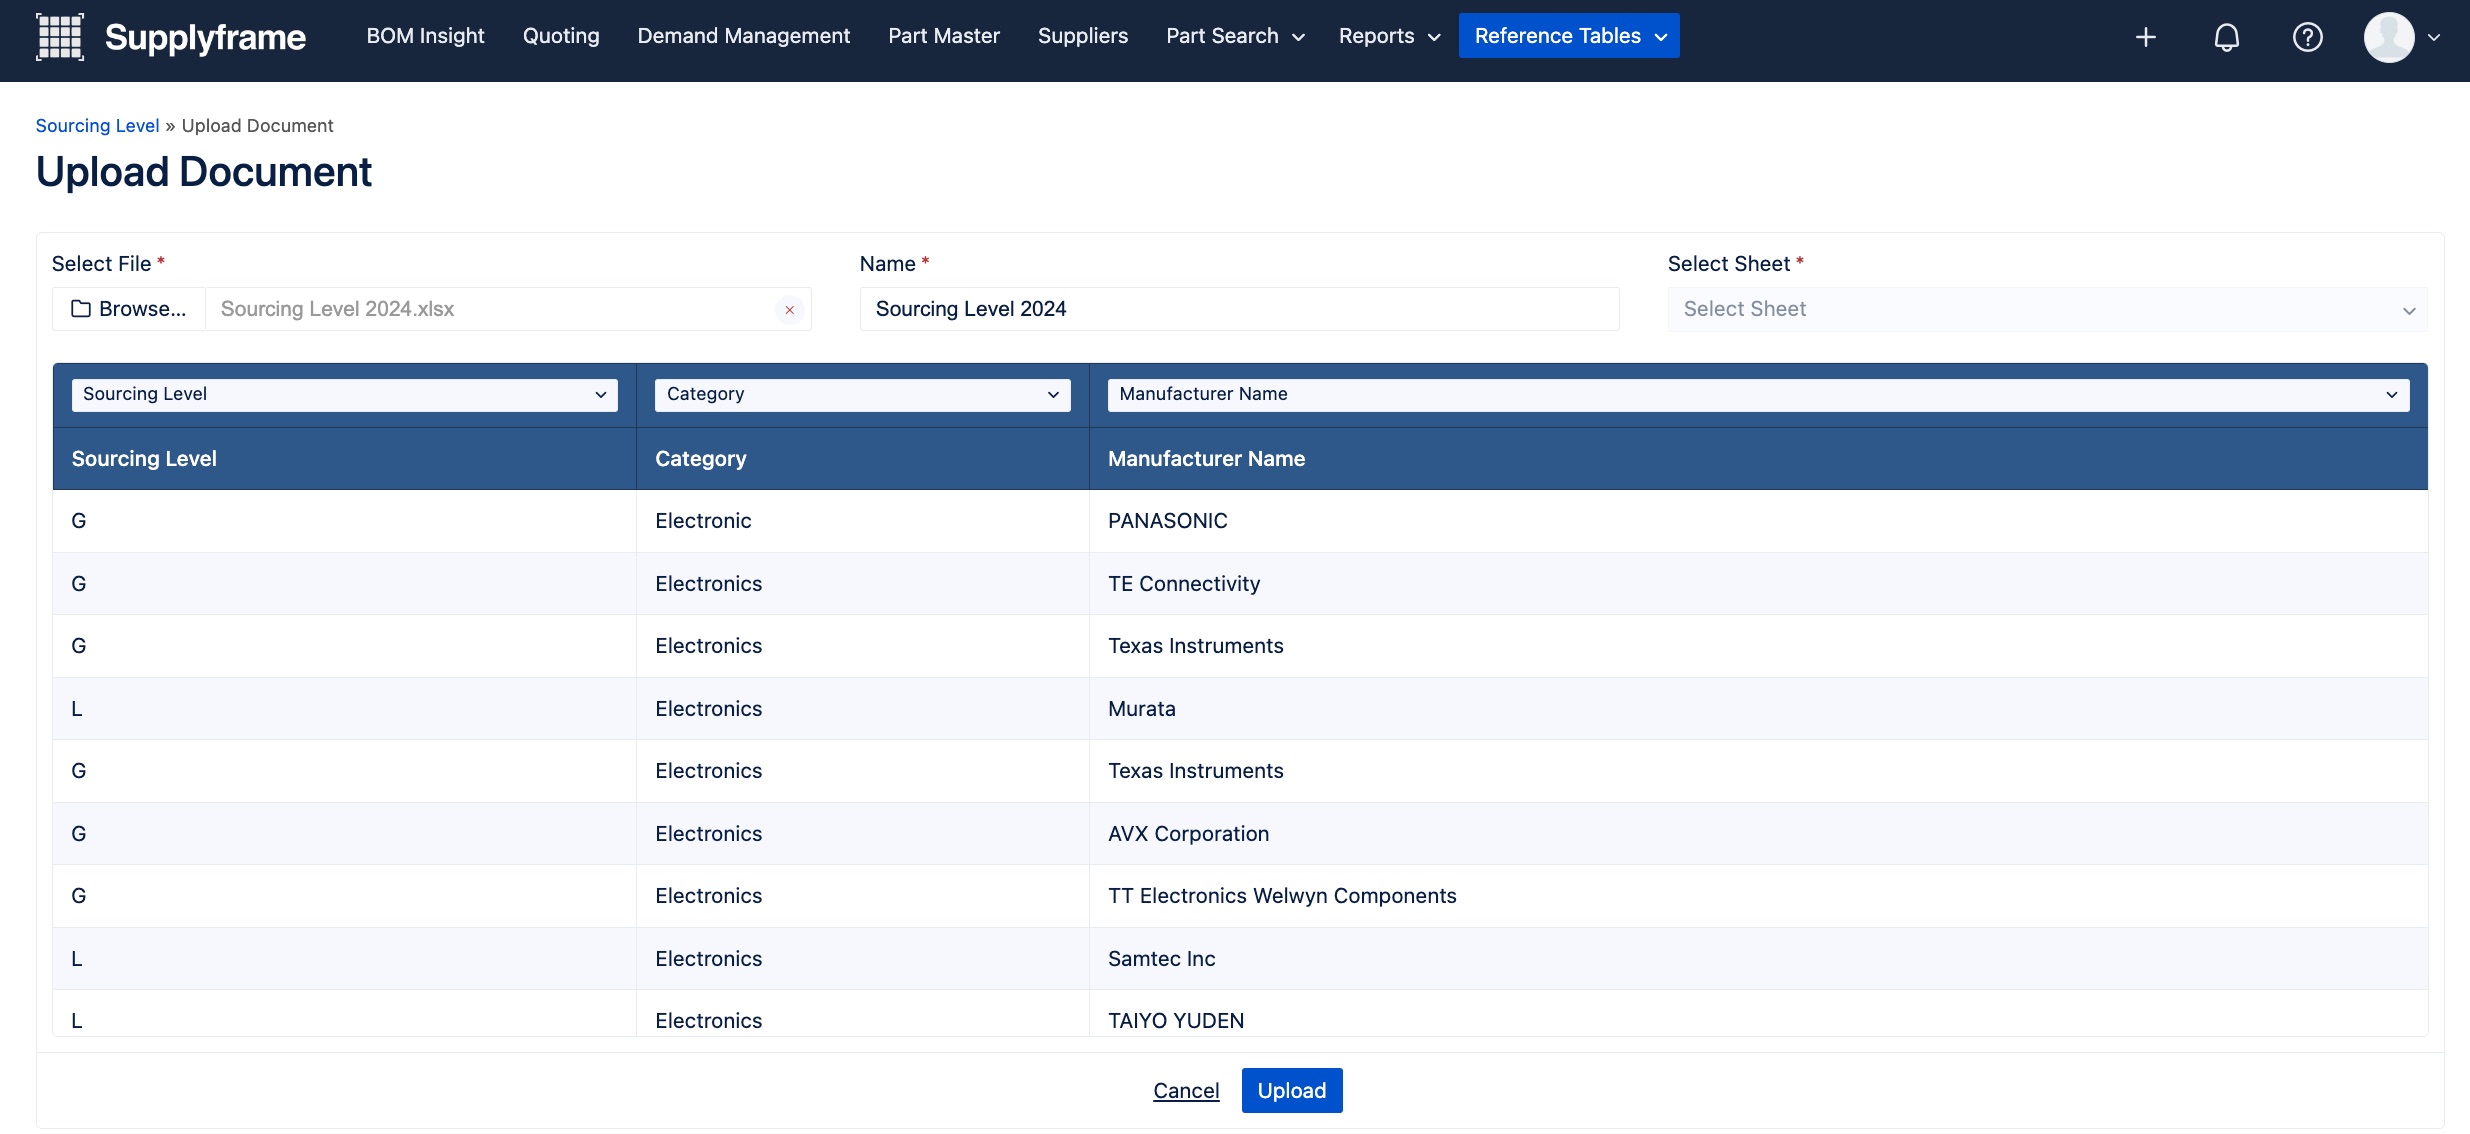Go to BOM Insight
The width and height of the screenshot is (2470, 1134).
pos(425,36)
